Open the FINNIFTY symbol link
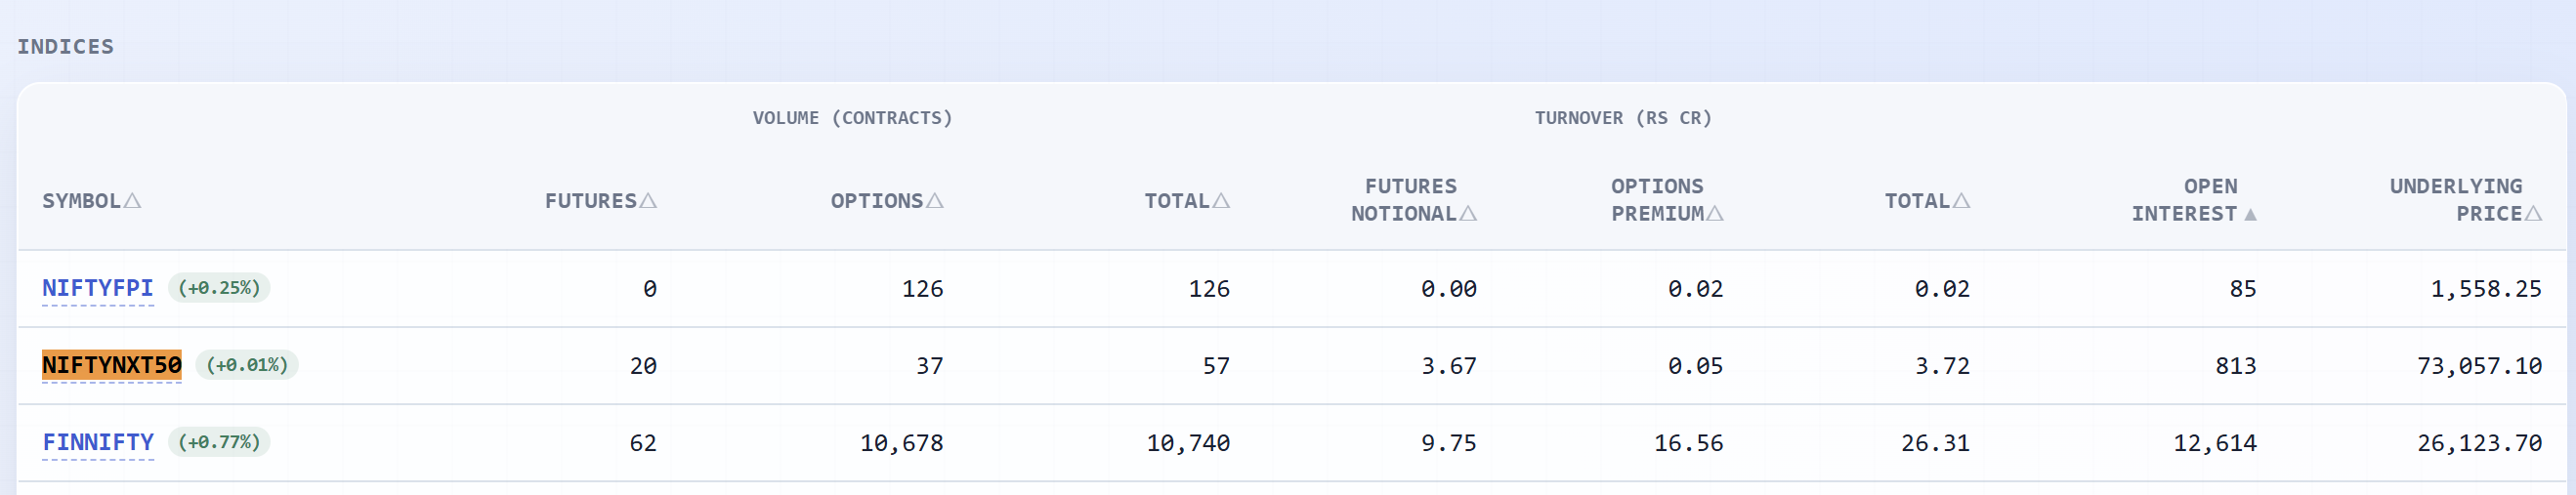Viewport: 2576px width, 495px height. pyautogui.click(x=98, y=442)
